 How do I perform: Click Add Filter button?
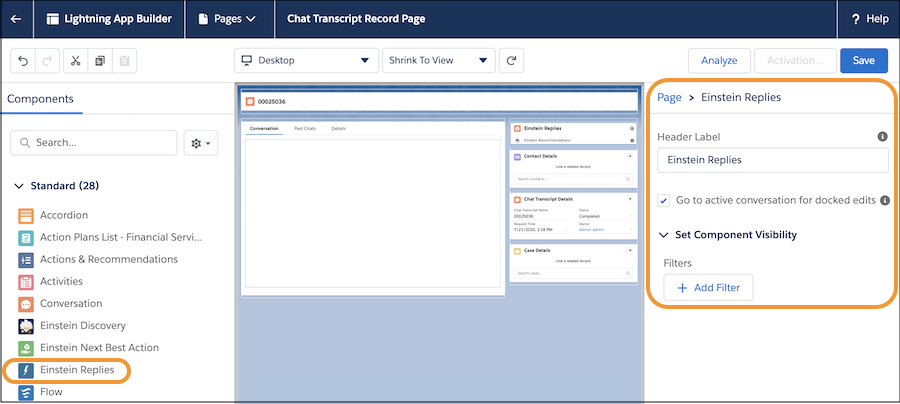click(x=708, y=288)
